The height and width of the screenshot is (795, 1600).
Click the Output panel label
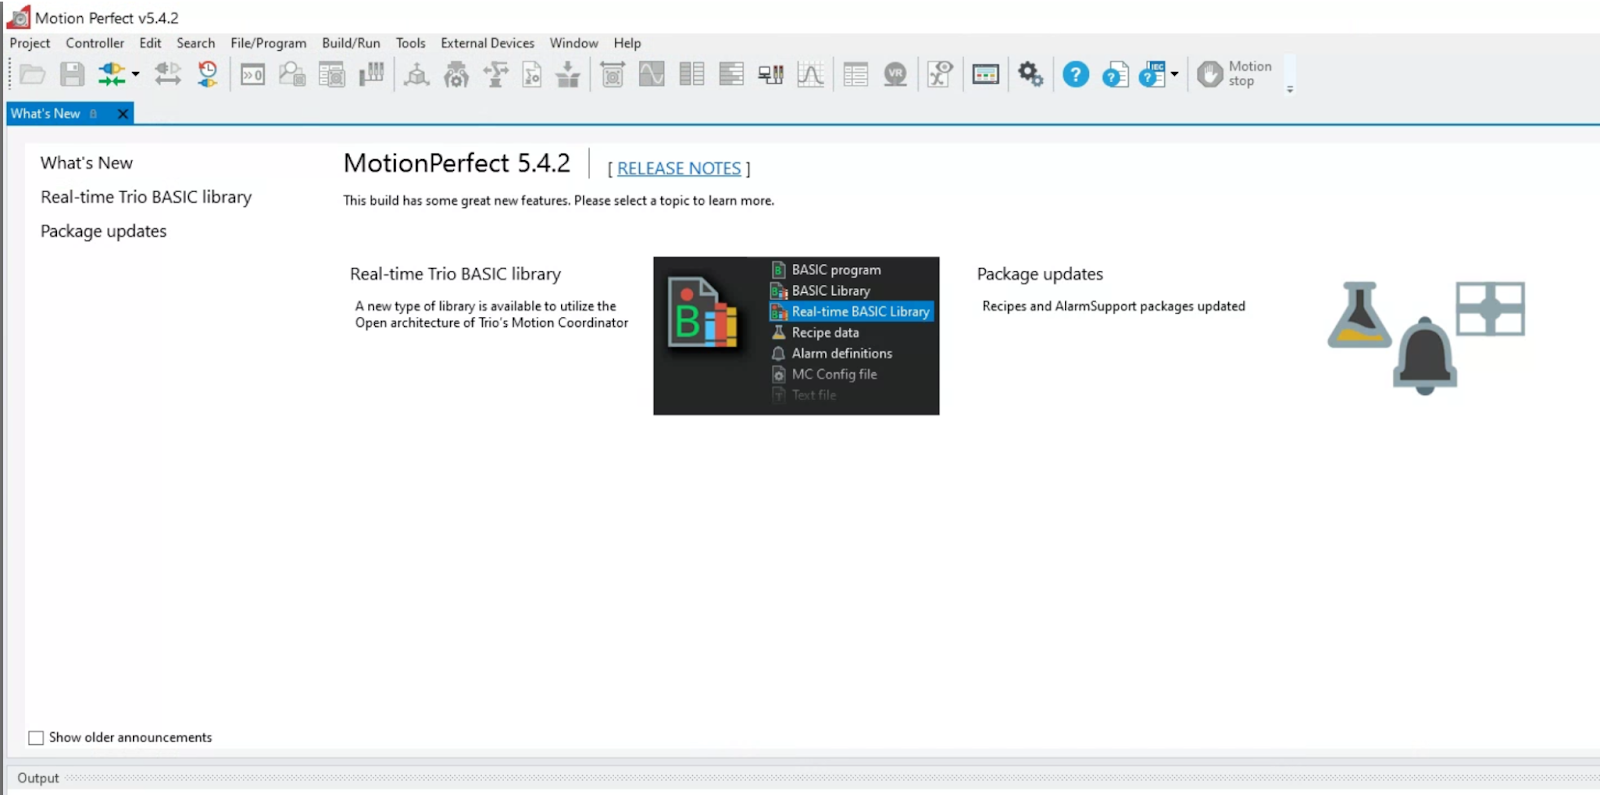tap(38, 778)
